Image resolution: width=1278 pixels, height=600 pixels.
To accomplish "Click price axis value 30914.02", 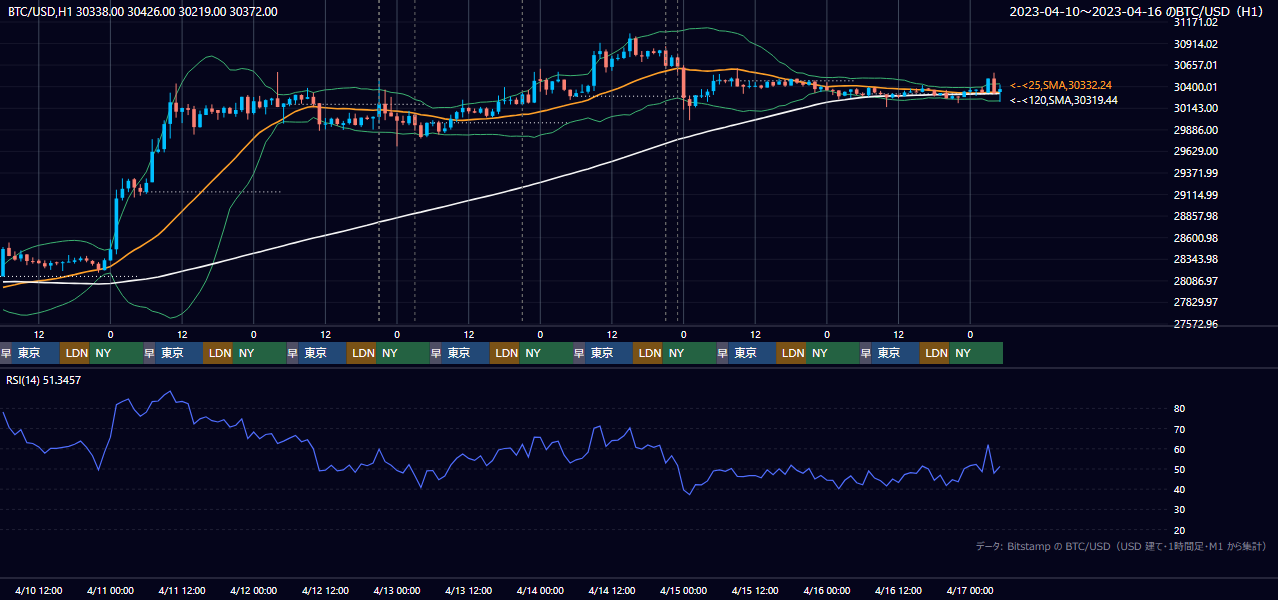I will pyautogui.click(x=1195, y=44).
